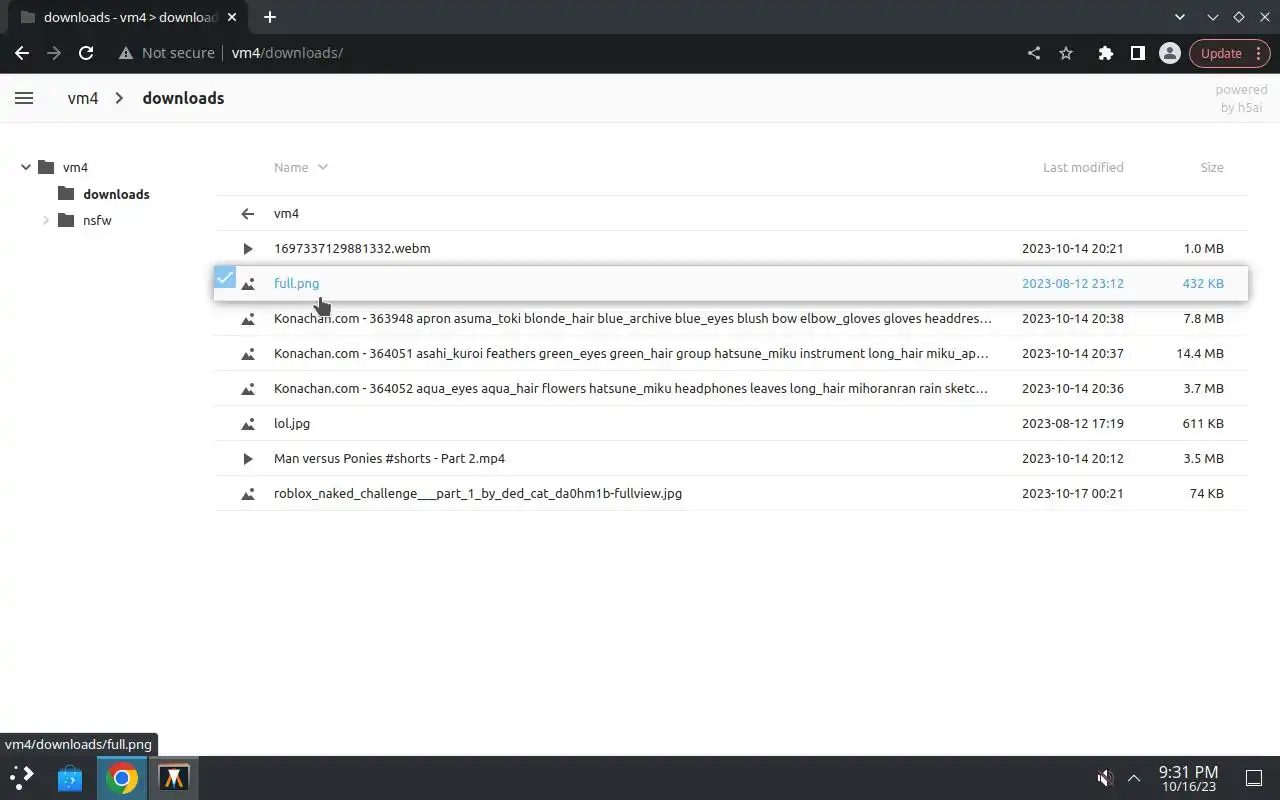Select the nsfw folder in the tree
This screenshot has width=1280, height=800.
(x=97, y=220)
